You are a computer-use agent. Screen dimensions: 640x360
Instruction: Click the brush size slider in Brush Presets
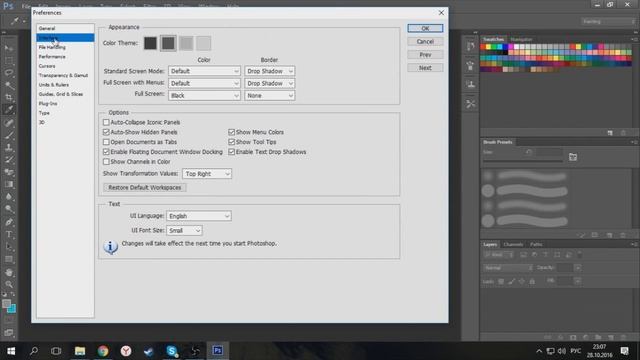pyautogui.click(x=523, y=161)
